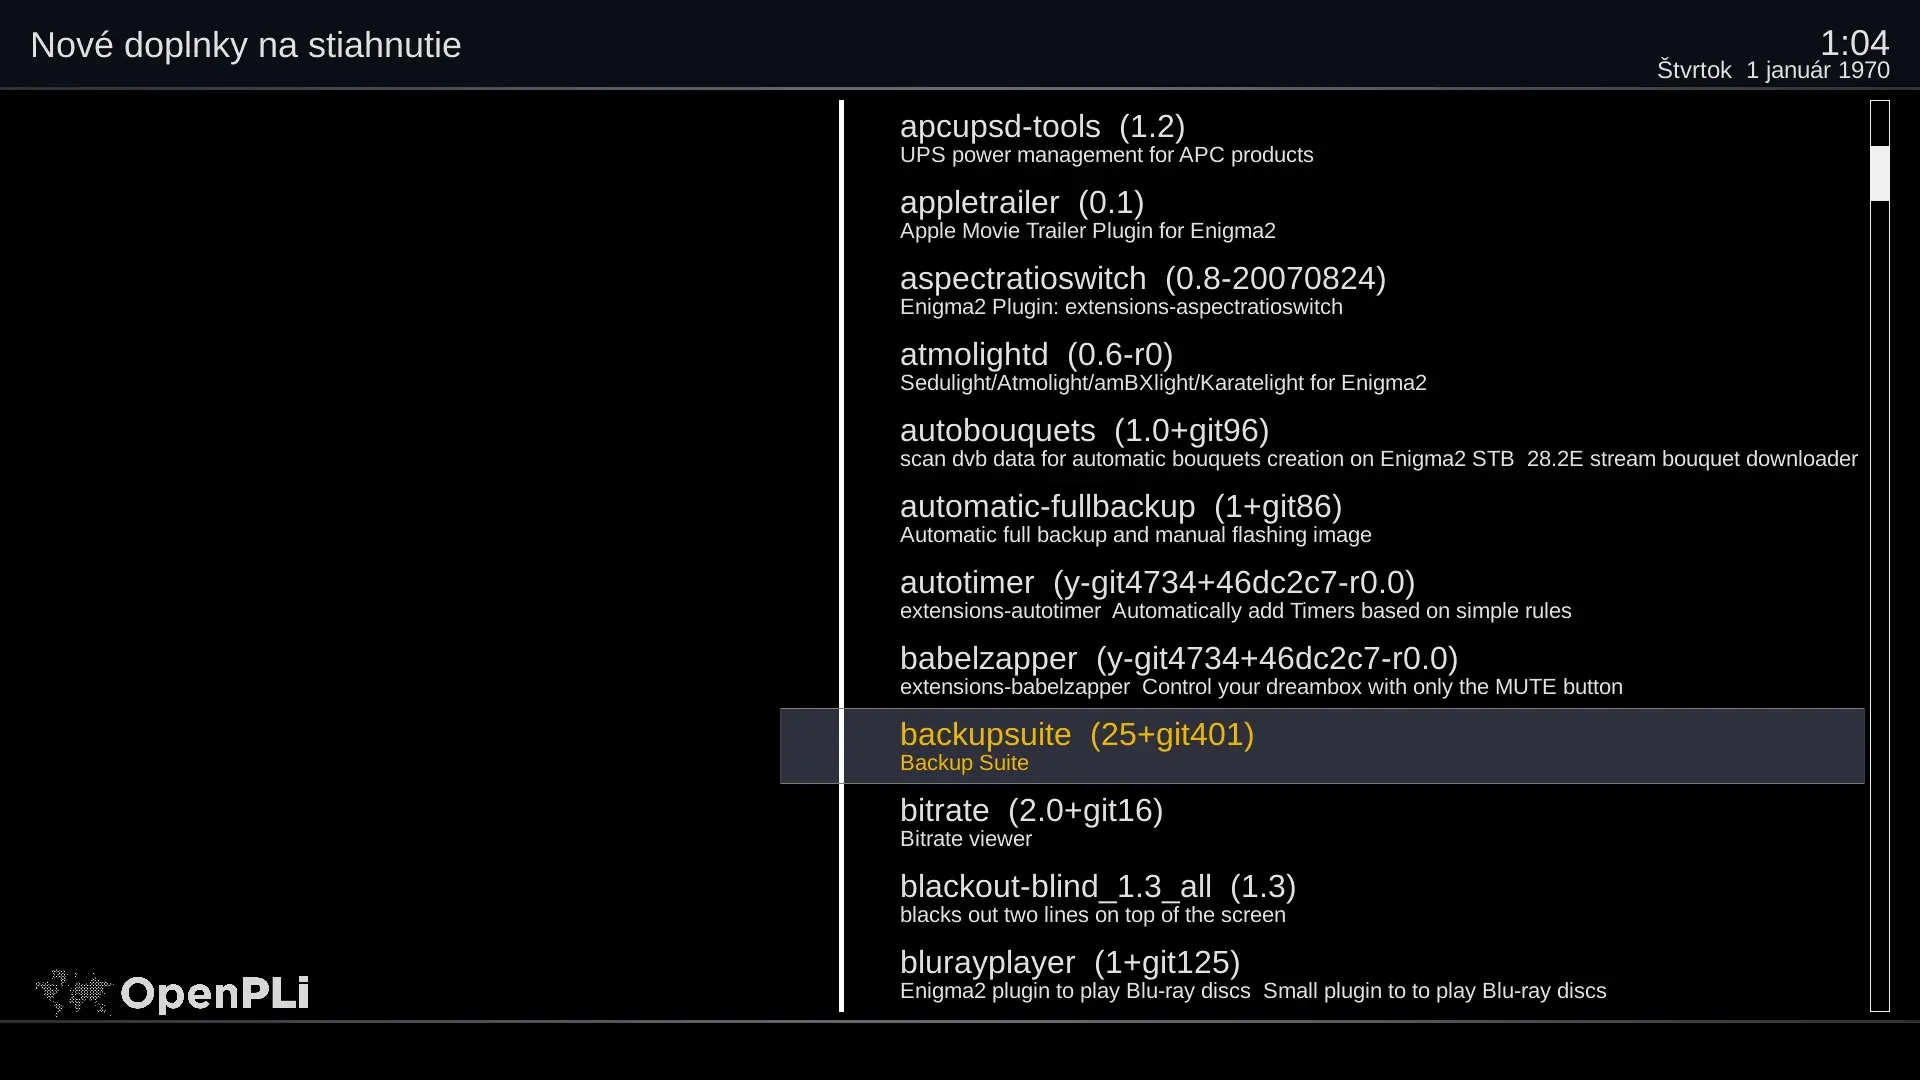This screenshot has width=1920, height=1080.
Task: Click the scrollbar thumb of the plugin list
Action: 1880,173
